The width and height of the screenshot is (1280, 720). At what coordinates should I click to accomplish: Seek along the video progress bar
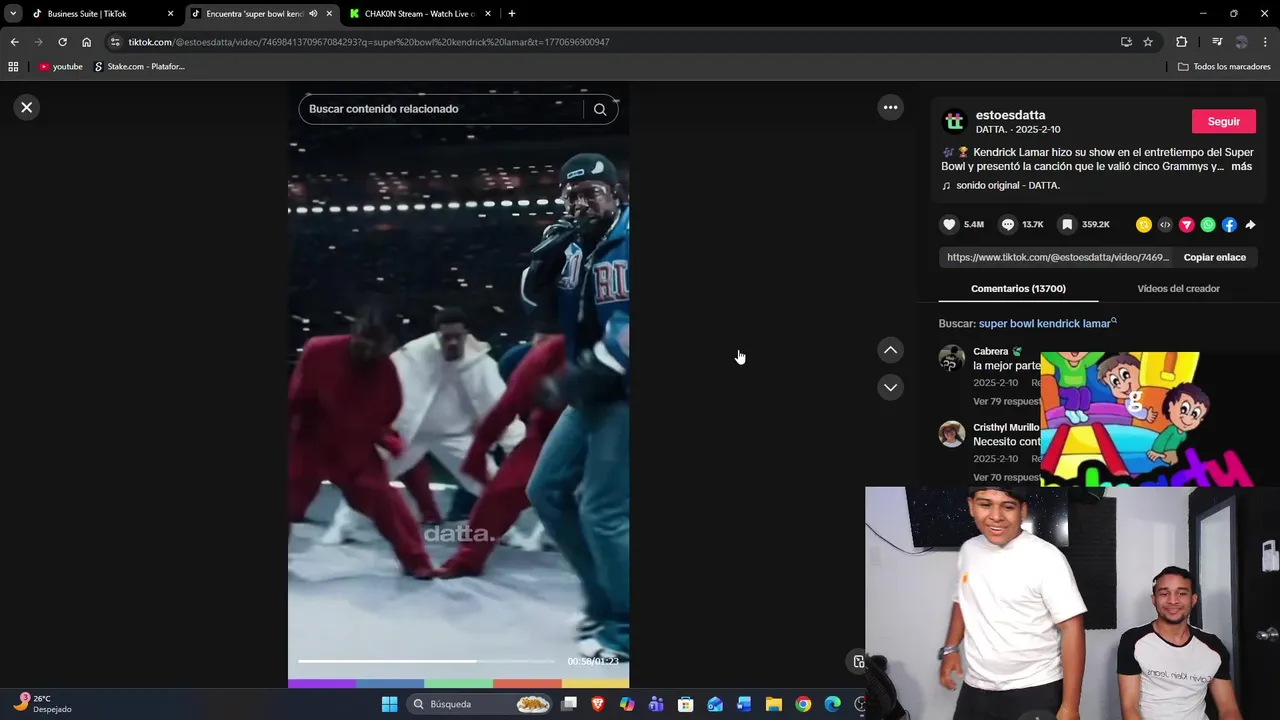[x=426, y=661]
